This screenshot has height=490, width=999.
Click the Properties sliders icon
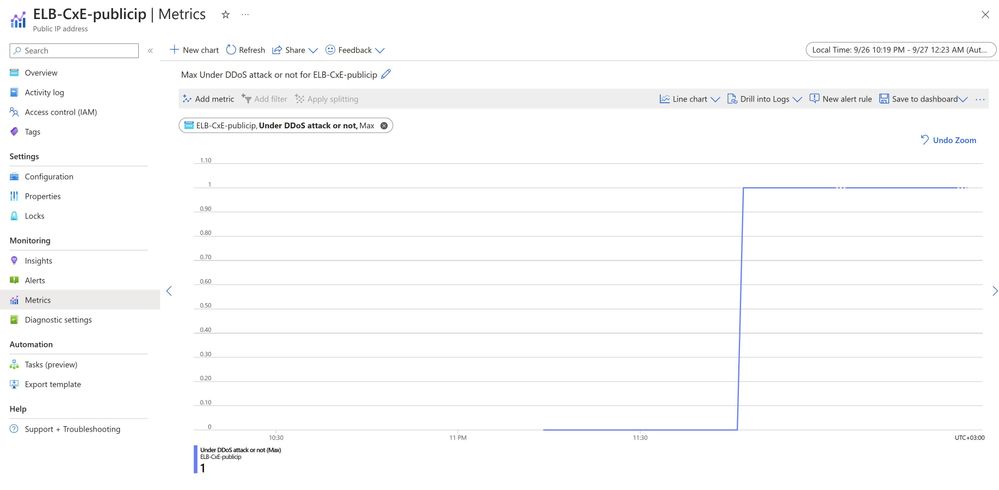click(x=14, y=196)
